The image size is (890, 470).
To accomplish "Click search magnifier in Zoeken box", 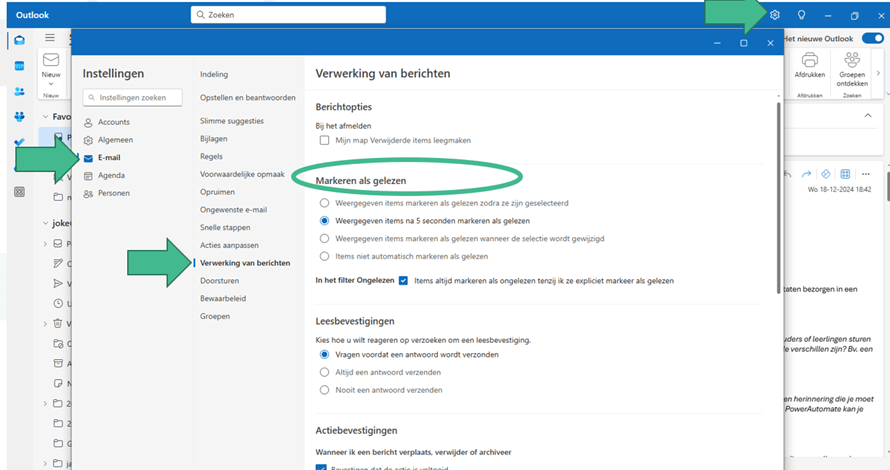I will pyautogui.click(x=200, y=15).
